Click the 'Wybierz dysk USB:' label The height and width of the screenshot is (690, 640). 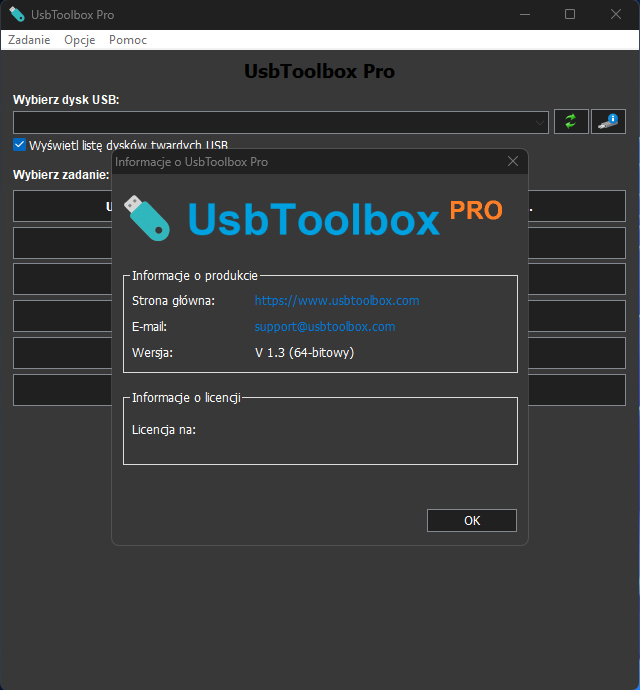pyautogui.click(x=66, y=100)
